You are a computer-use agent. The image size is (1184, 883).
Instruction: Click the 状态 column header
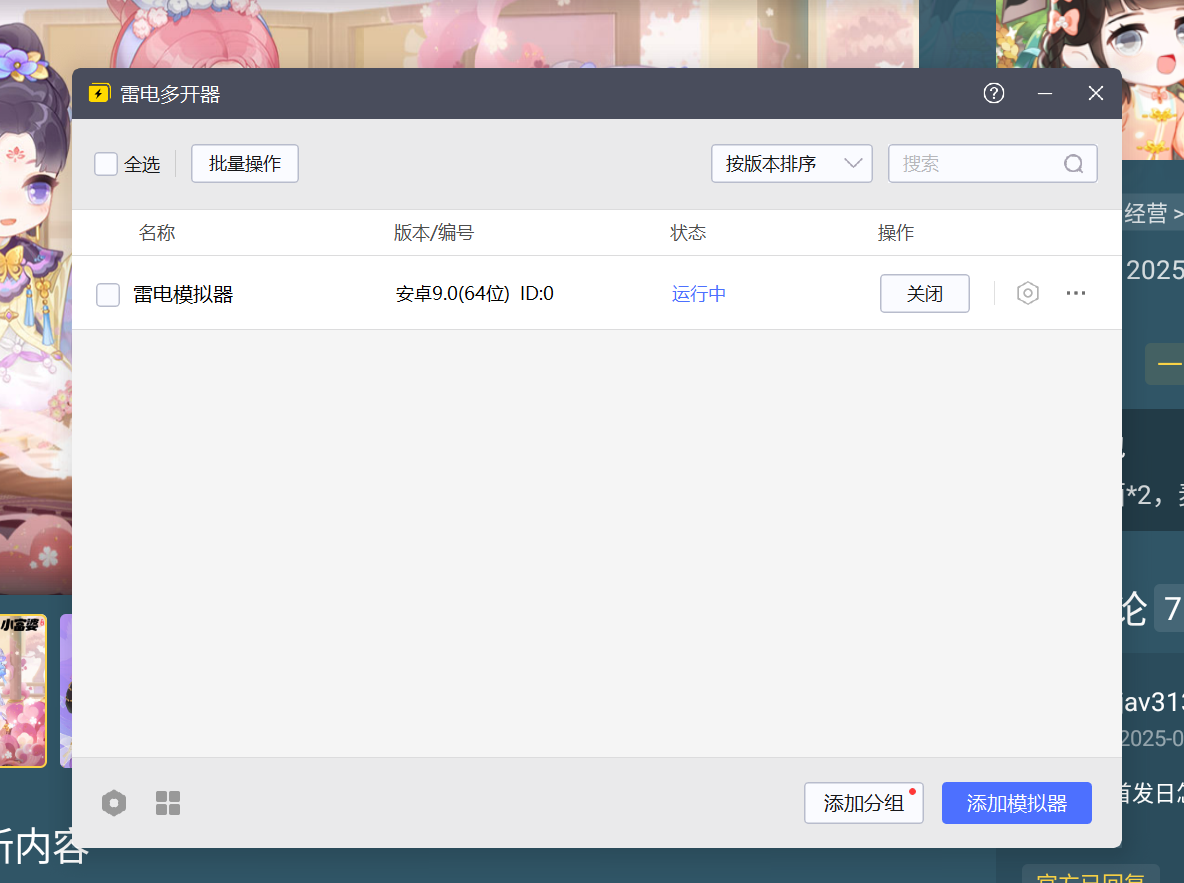point(688,233)
